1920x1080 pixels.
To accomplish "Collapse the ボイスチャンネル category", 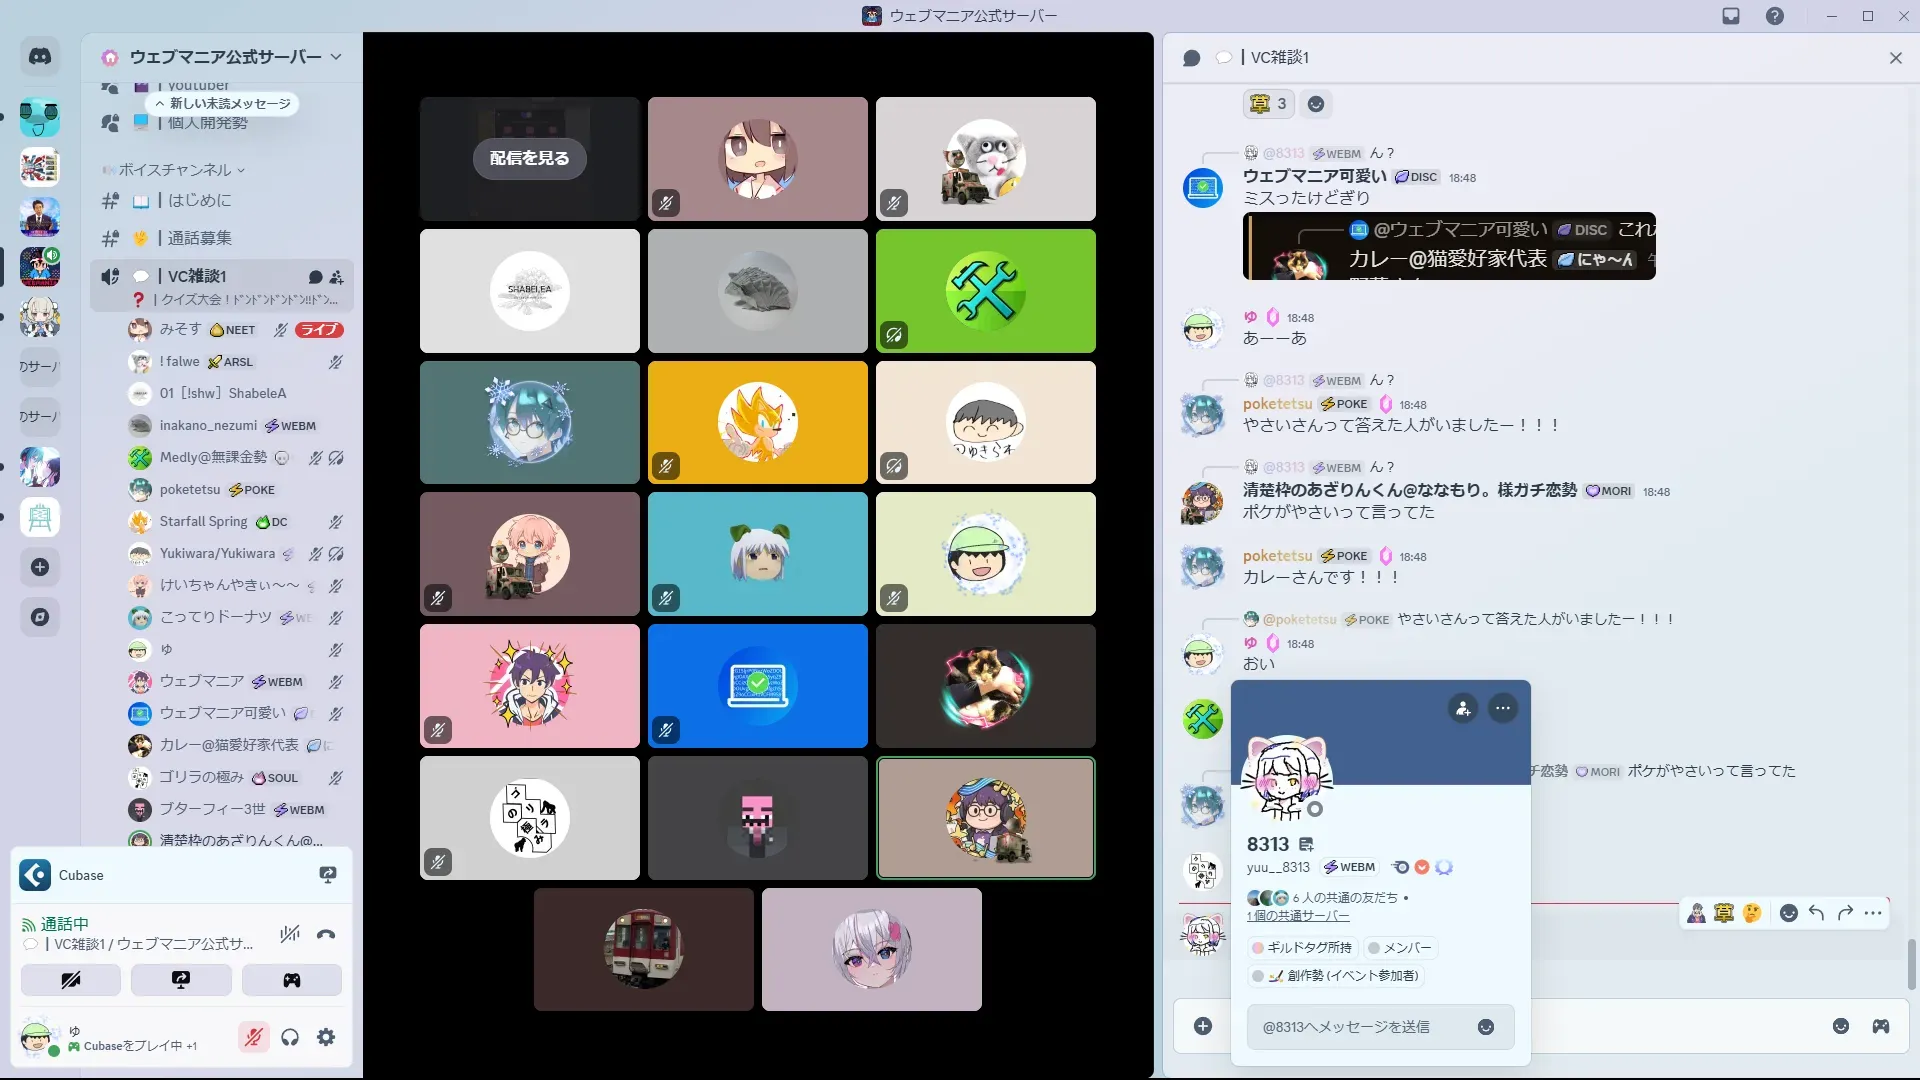I will (175, 170).
